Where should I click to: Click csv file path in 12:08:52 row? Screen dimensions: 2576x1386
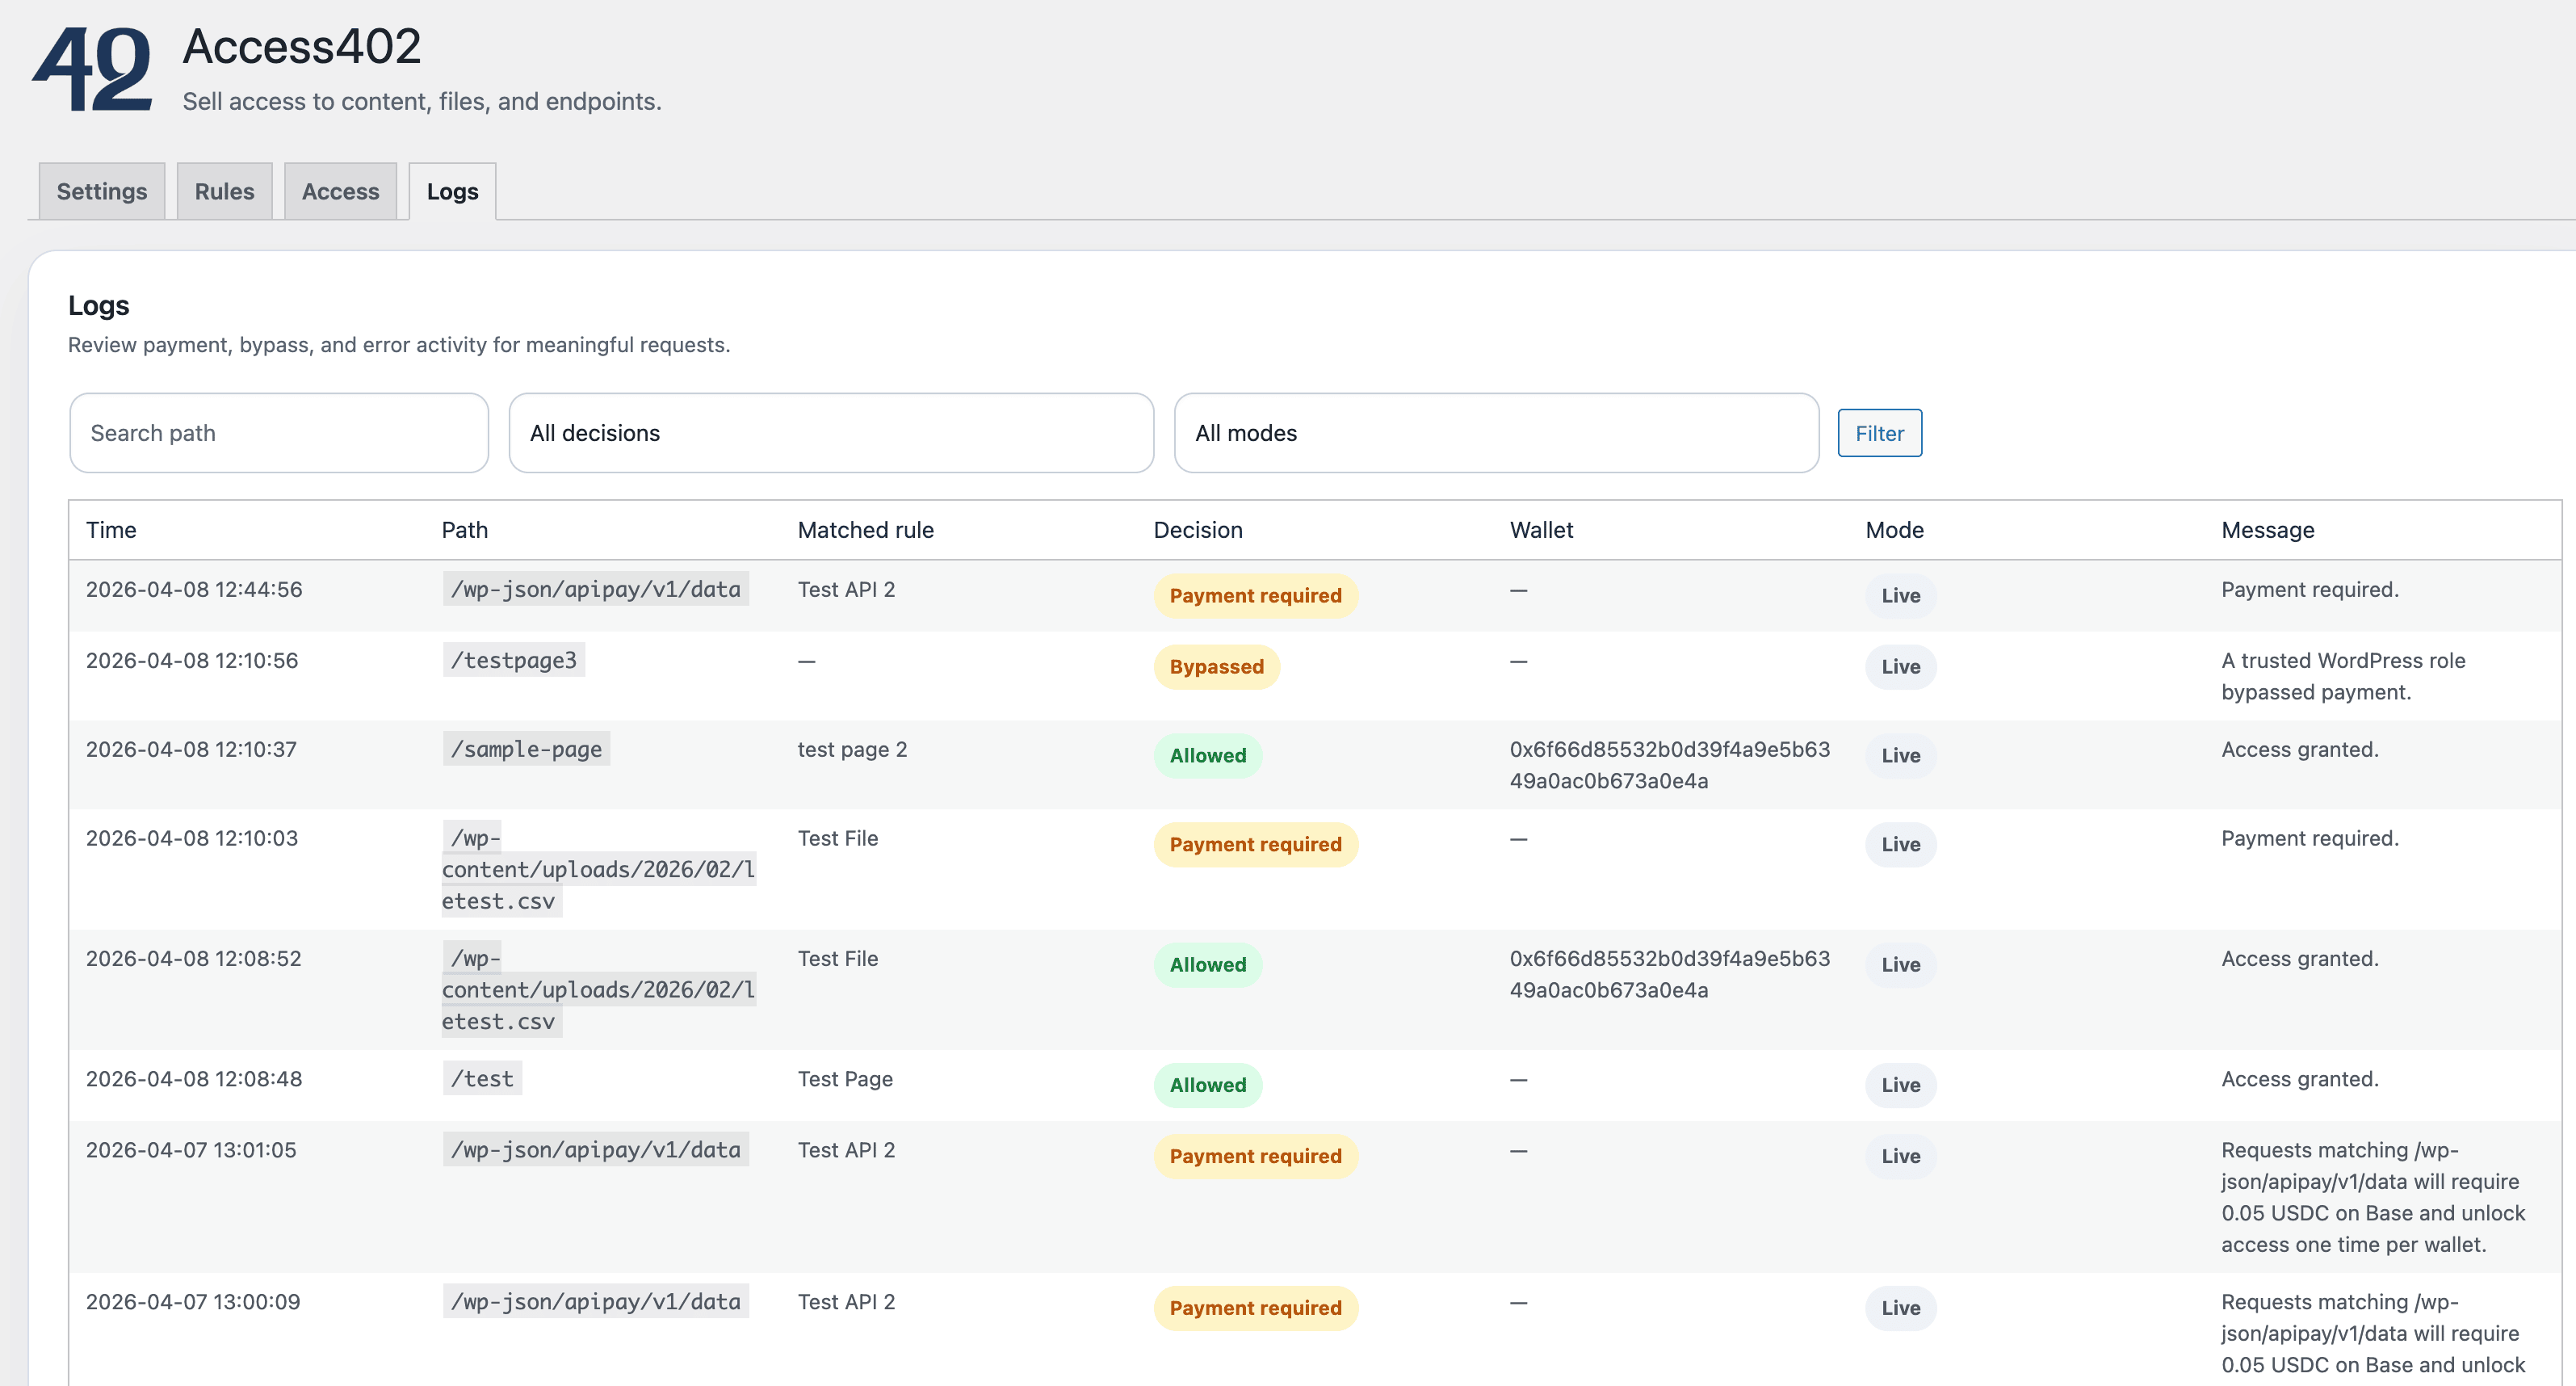(598, 989)
